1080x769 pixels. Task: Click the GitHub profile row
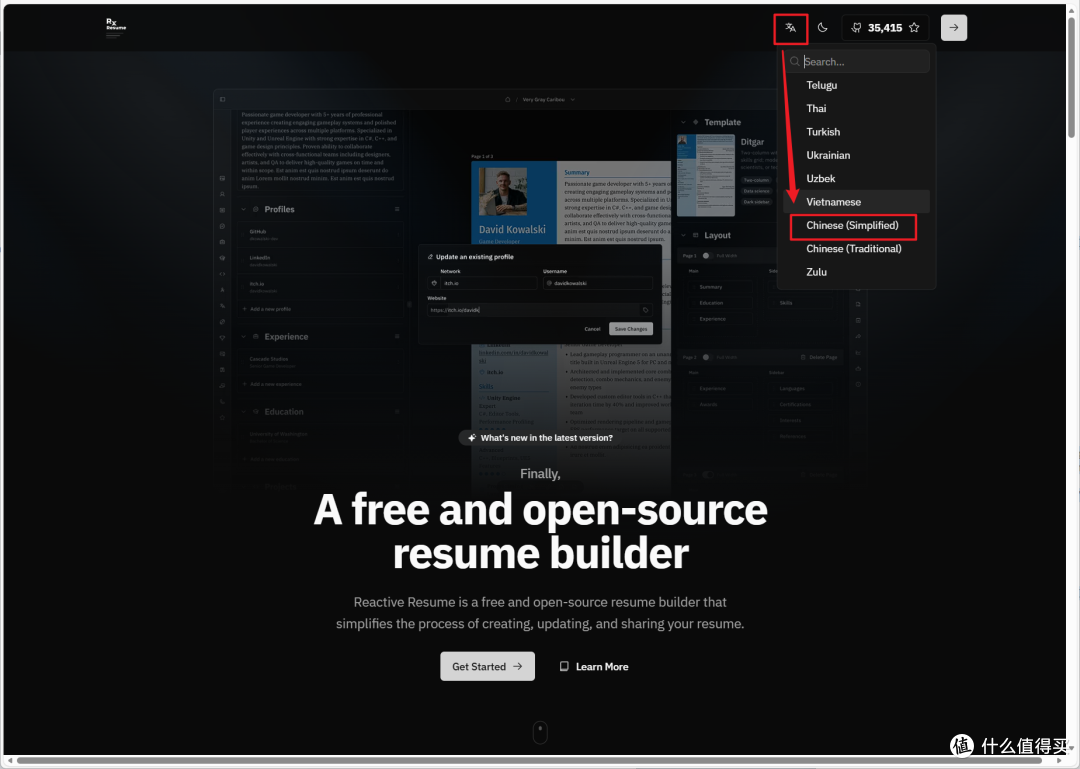pos(321,235)
